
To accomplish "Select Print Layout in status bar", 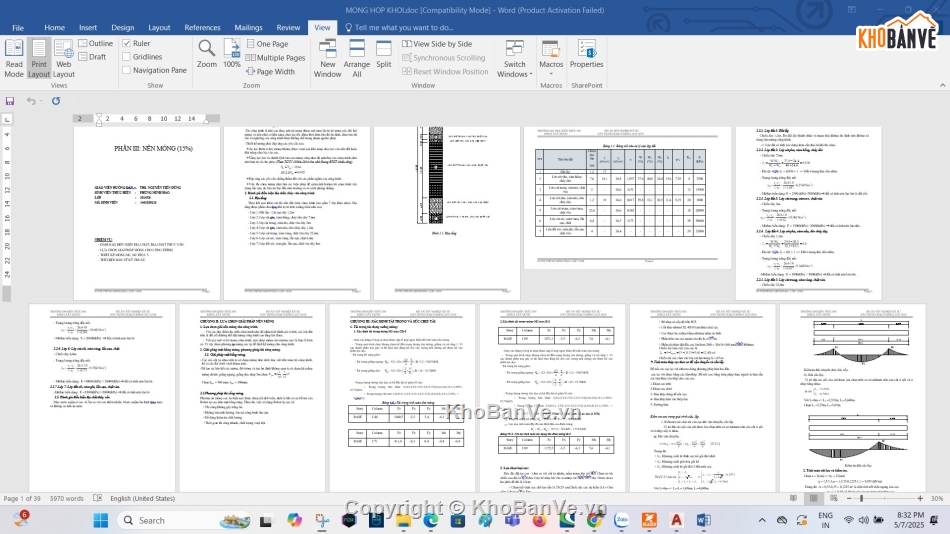I will 814,498.
